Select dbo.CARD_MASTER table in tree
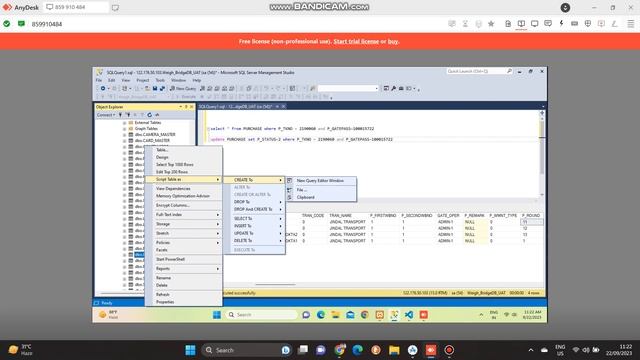Viewport: 640px width, 360px height. pyautogui.click(x=152, y=141)
